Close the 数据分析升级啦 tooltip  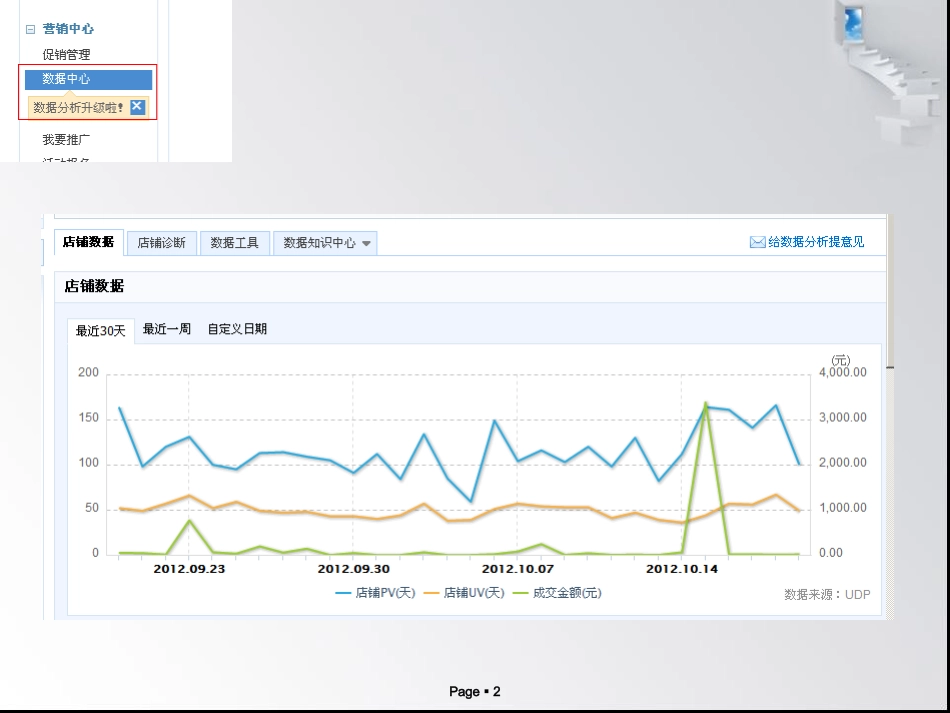[137, 107]
